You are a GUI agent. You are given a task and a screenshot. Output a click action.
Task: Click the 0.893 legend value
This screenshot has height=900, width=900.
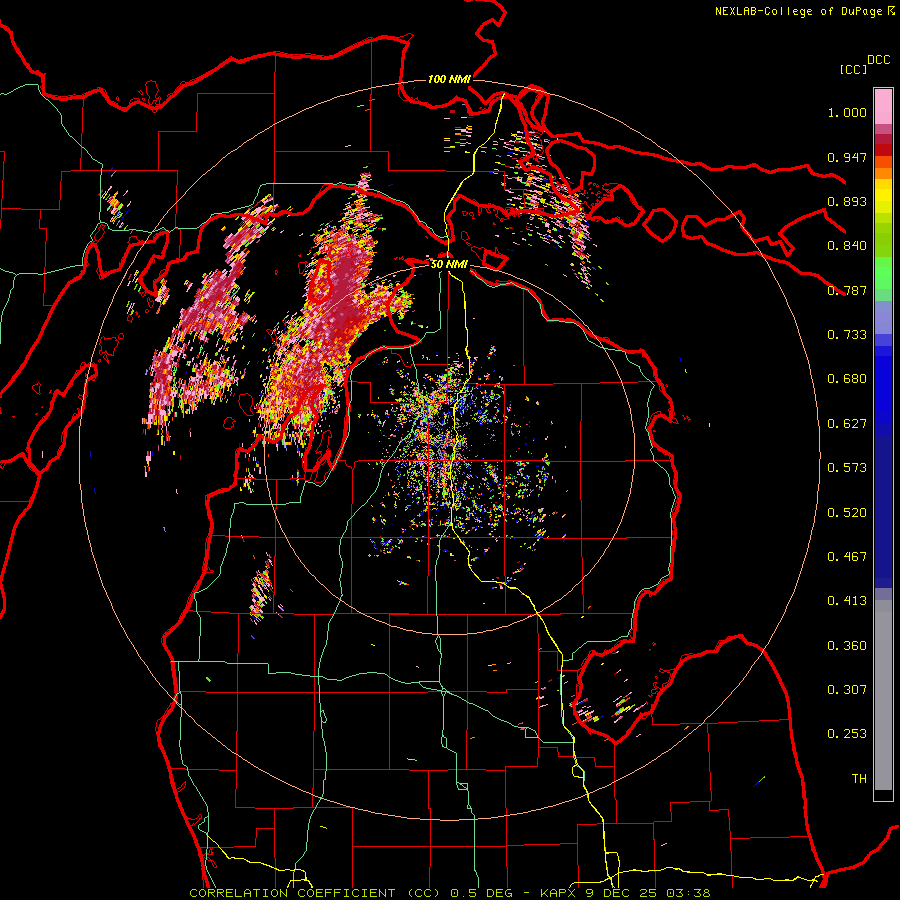[x=847, y=201]
